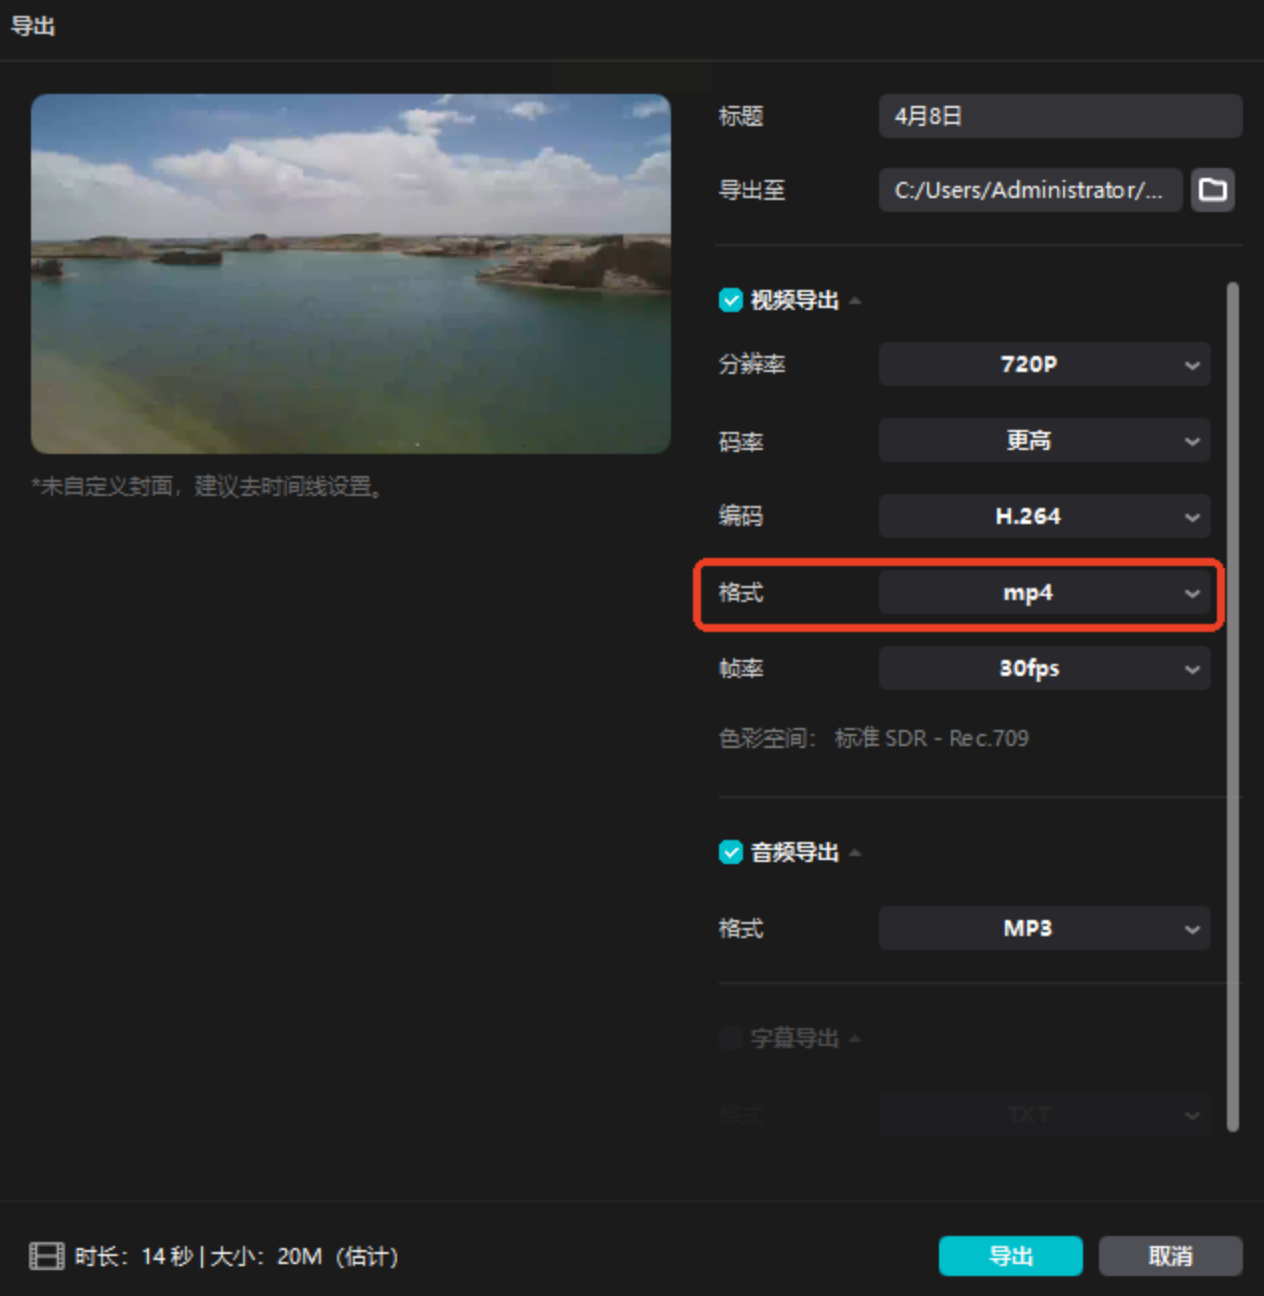1264x1296 pixels.
Task: Click the lake video cover thumbnail
Action: tap(351, 274)
